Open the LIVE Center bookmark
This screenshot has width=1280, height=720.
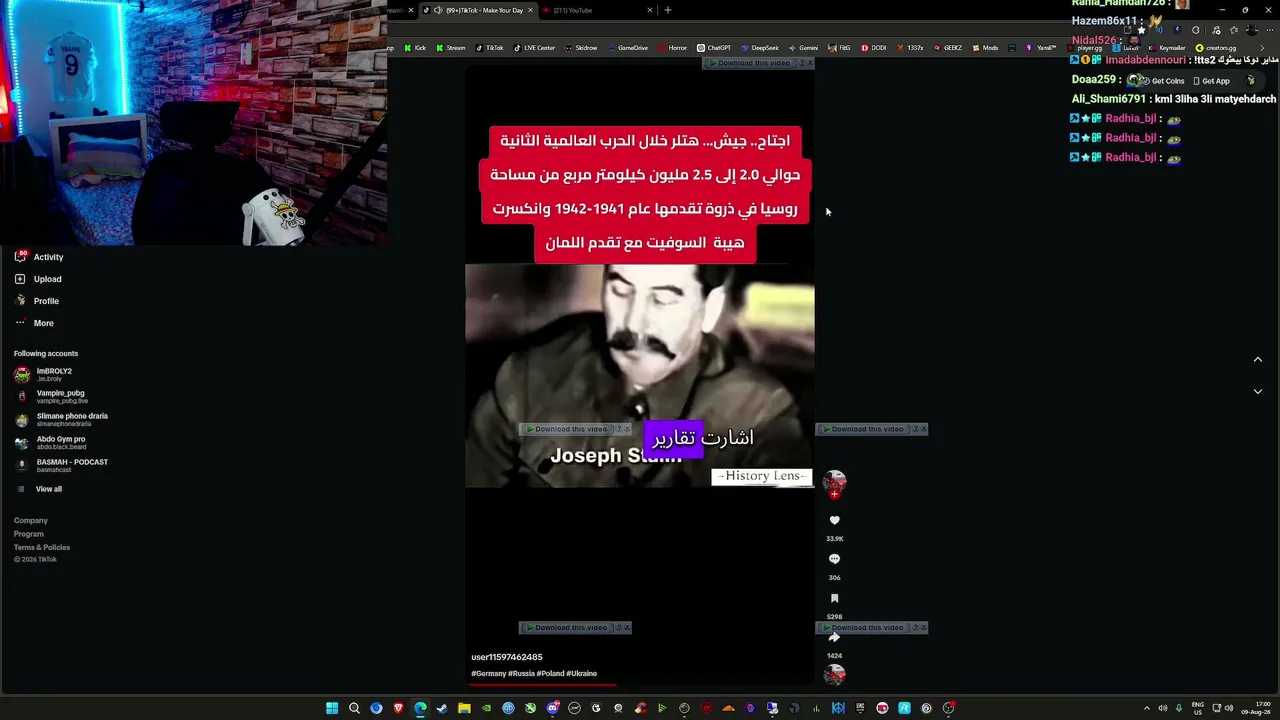[535, 48]
